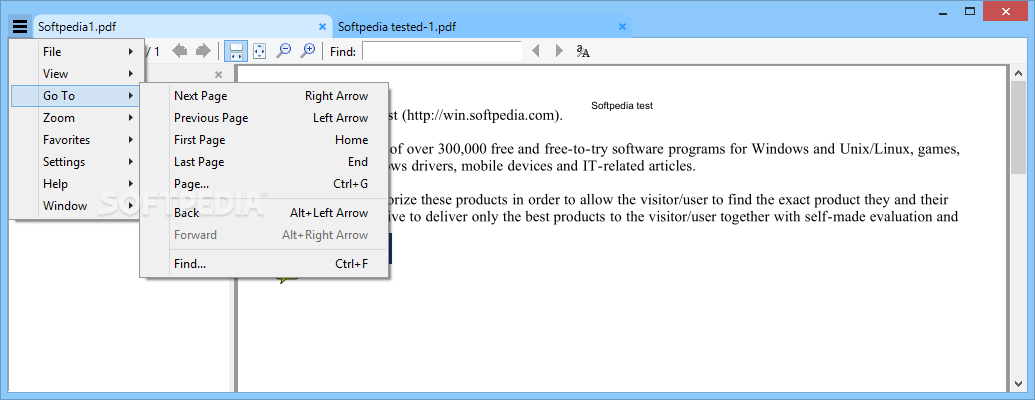The height and width of the screenshot is (400, 1035).
Task: Expand the Settings submenu arrow
Action: (132, 162)
